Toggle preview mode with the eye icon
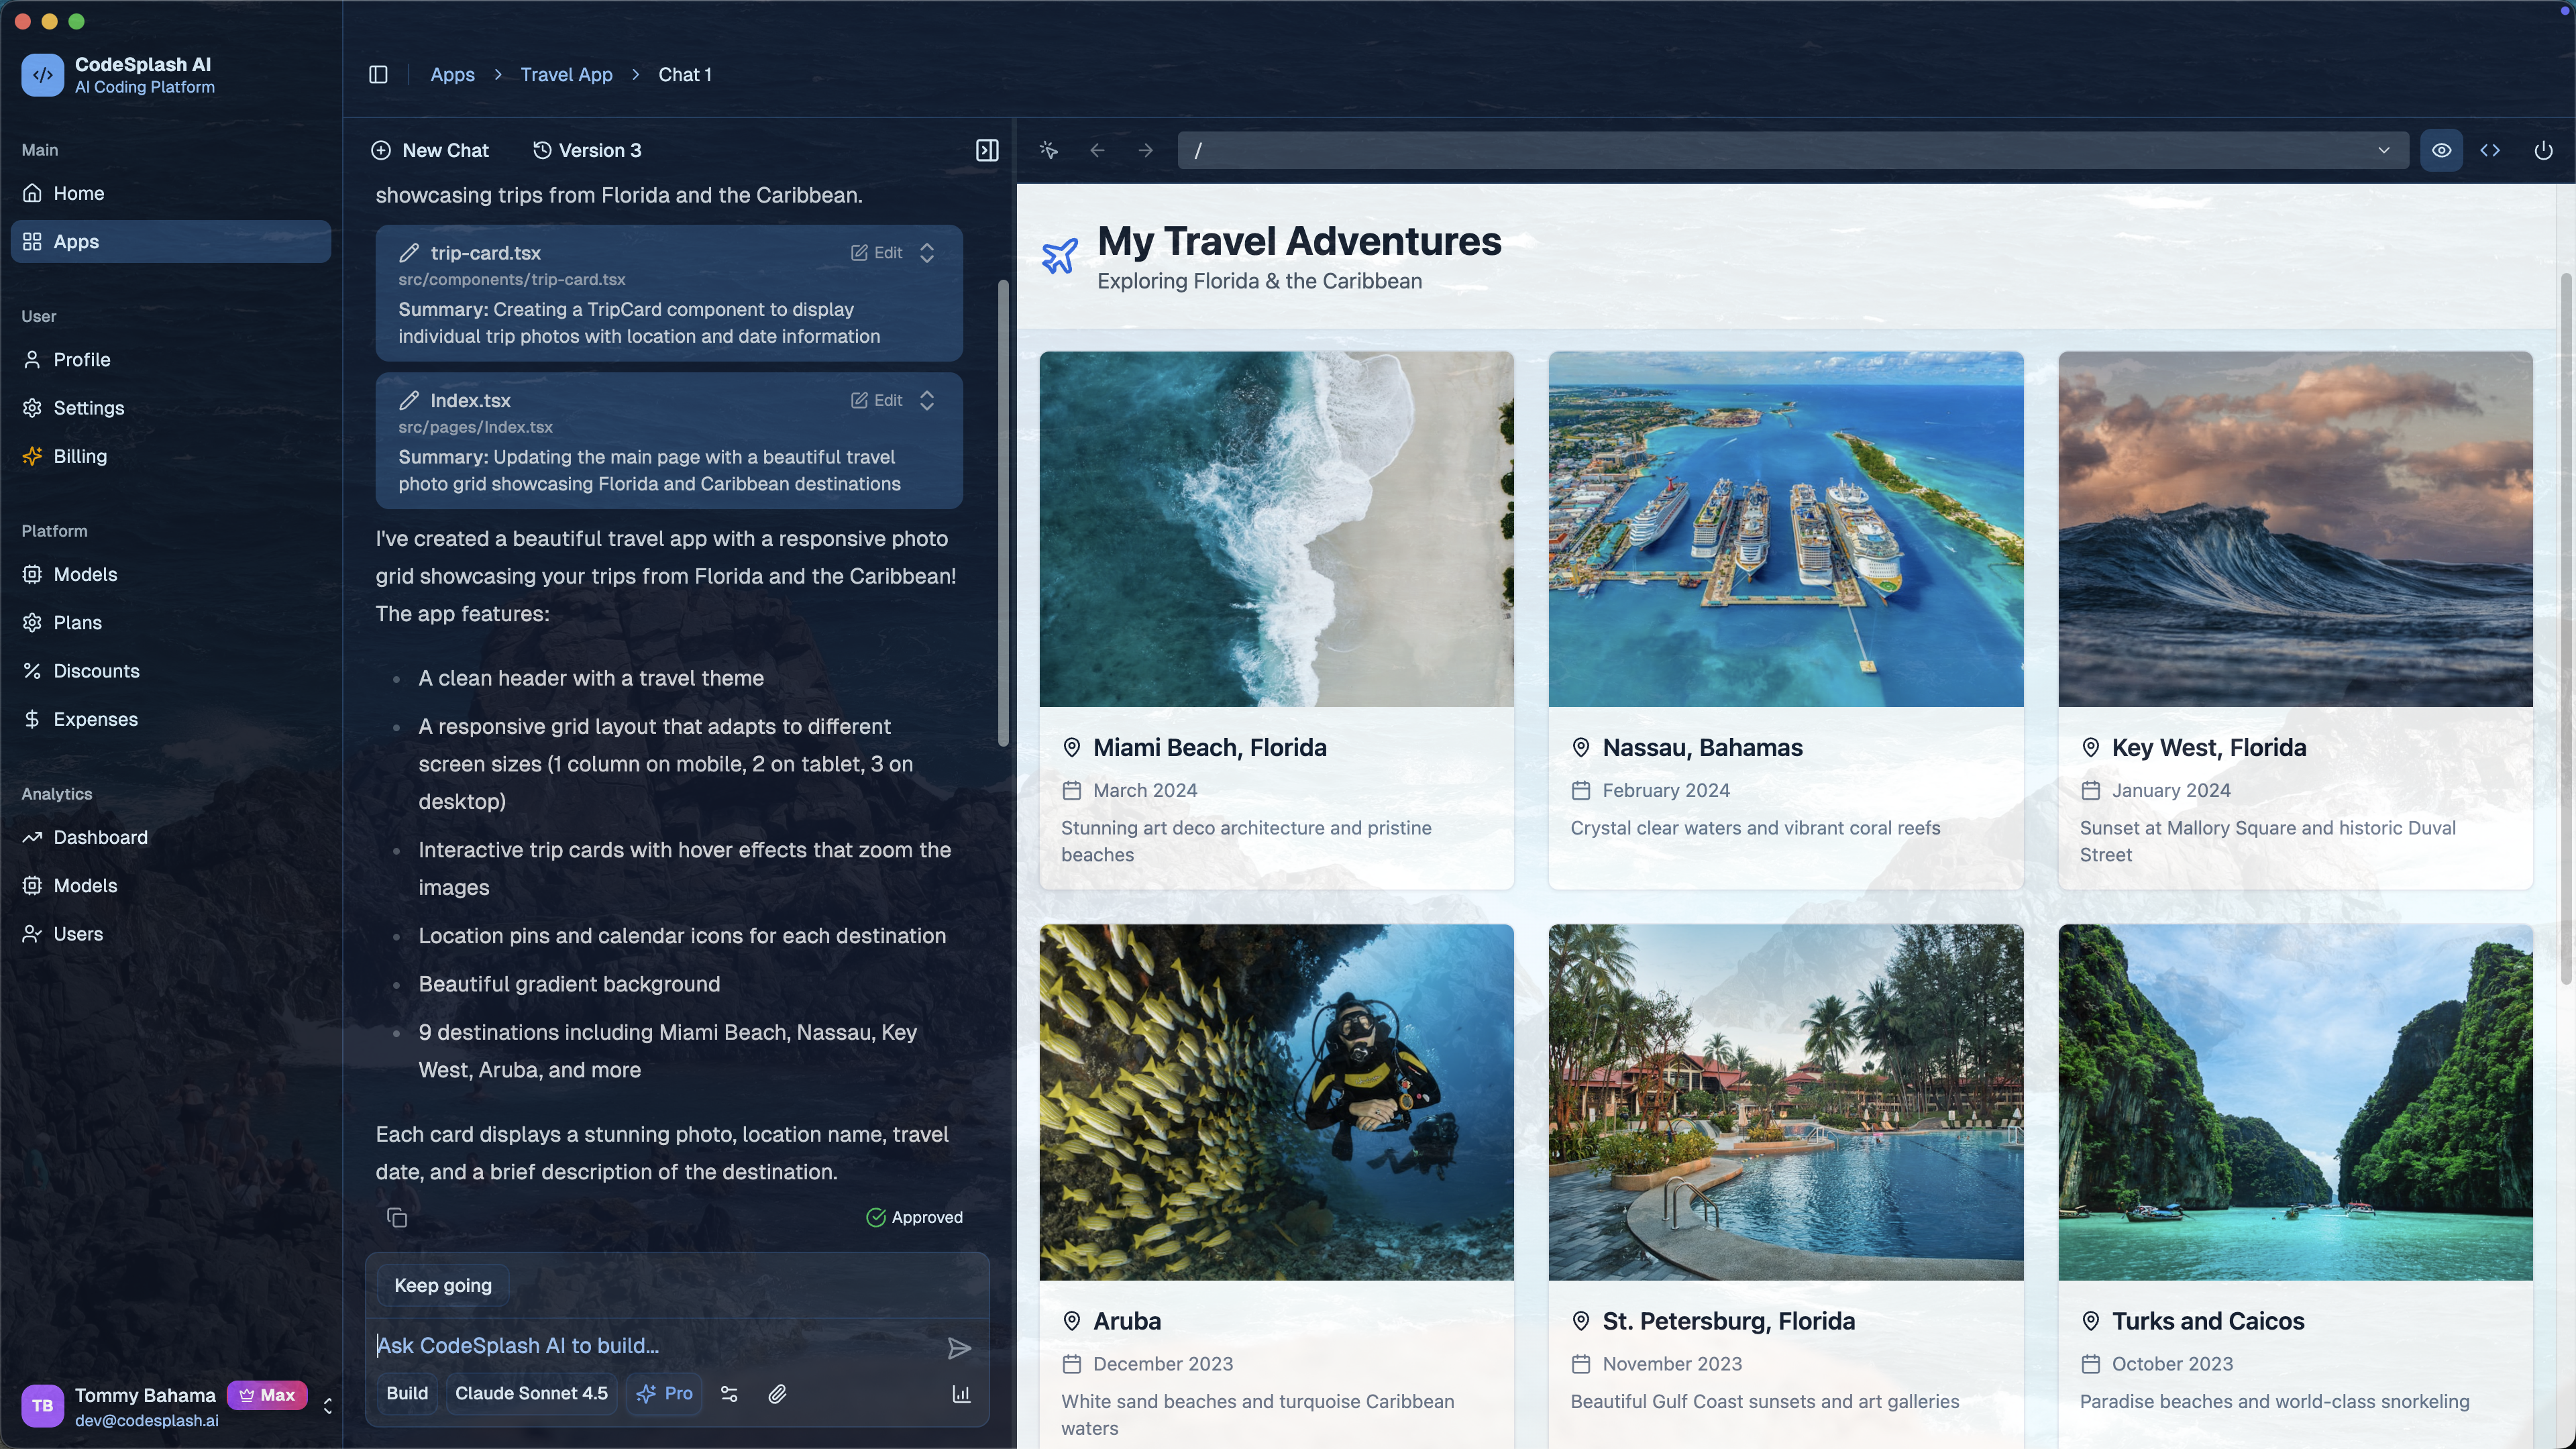 pyautogui.click(x=2441, y=150)
